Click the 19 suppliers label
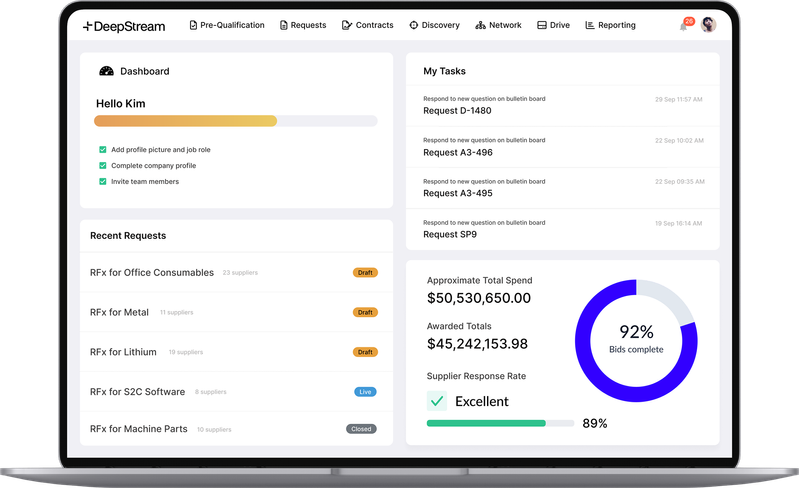Screen dimensions: 799x488 click(x=186, y=352)
